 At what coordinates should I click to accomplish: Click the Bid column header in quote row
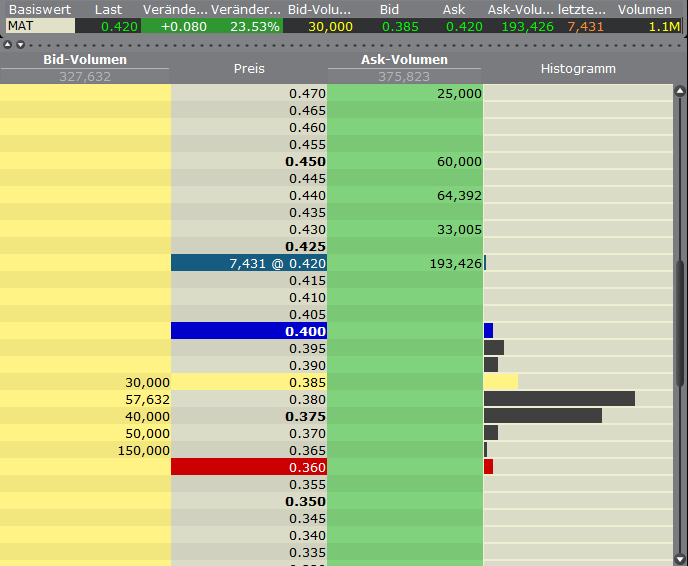389,9
